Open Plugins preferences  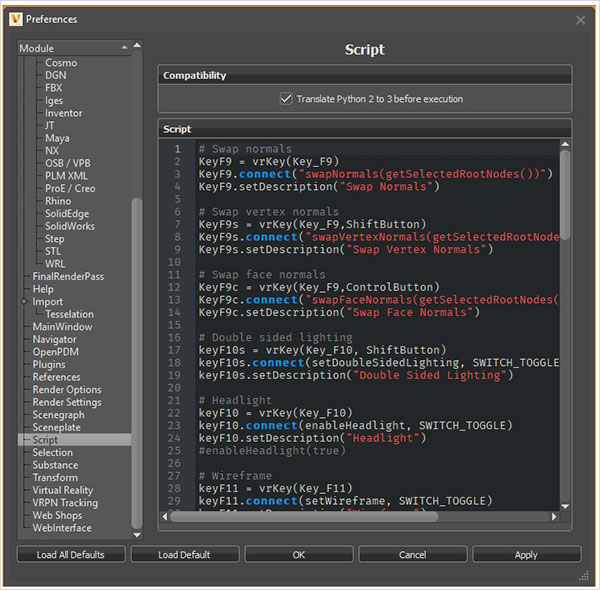coord(49,364)
